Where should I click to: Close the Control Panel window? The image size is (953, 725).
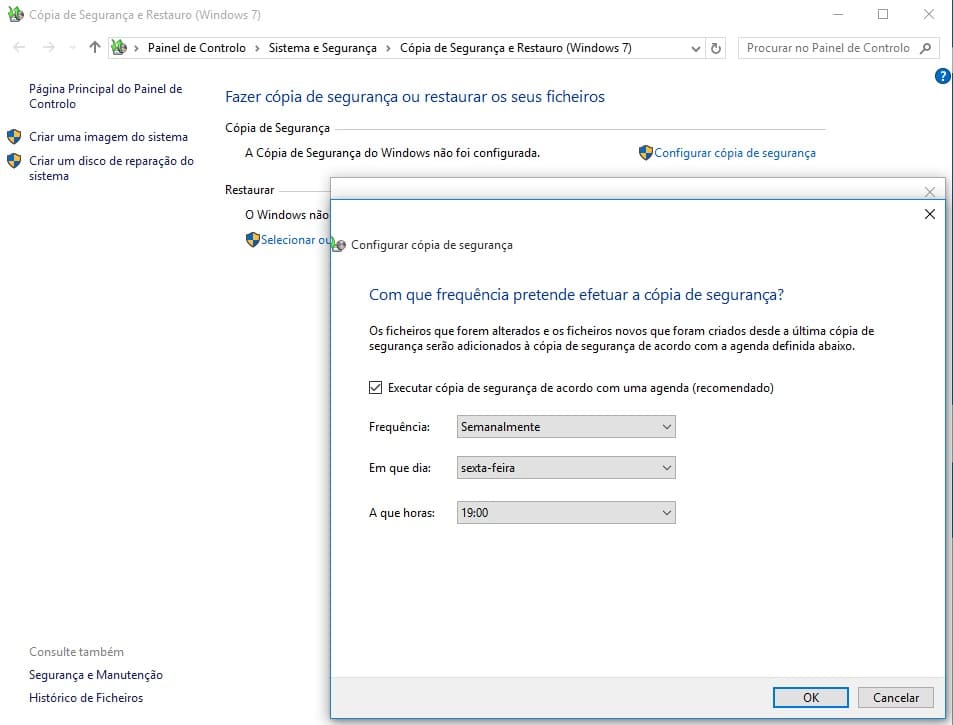coord(929,14)
